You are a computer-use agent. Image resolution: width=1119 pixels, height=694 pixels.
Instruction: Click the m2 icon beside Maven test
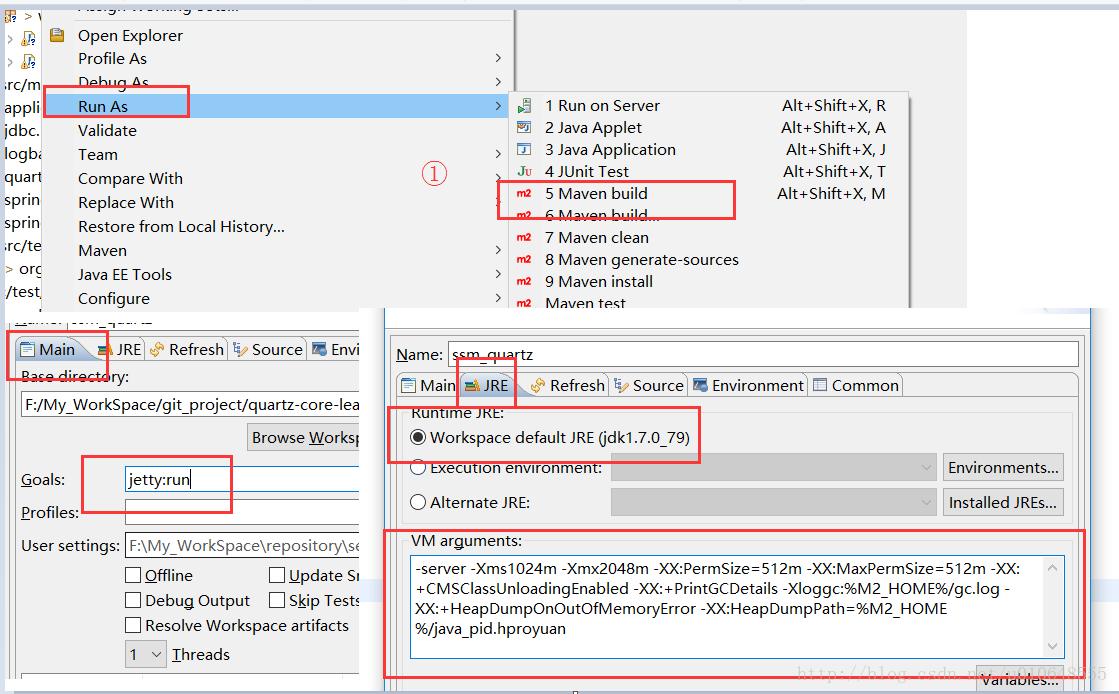tap(524, 303)
